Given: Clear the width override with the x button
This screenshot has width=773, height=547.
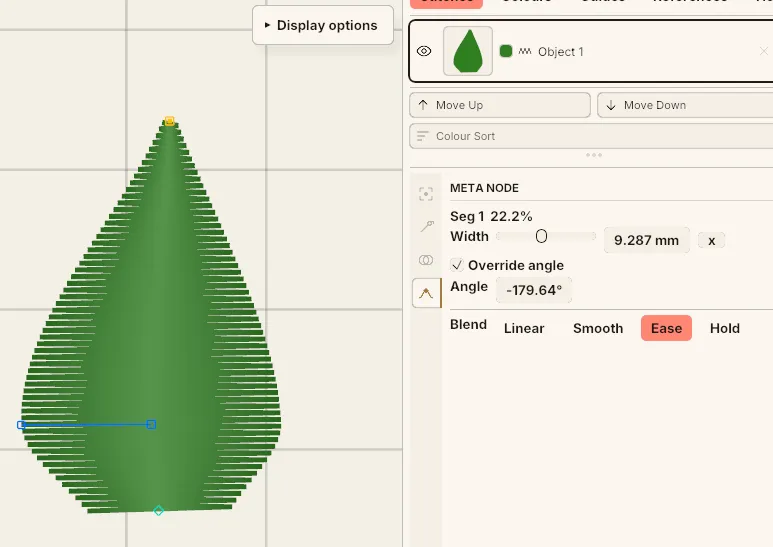Looking at the screenshot, I should pos(711,240).
